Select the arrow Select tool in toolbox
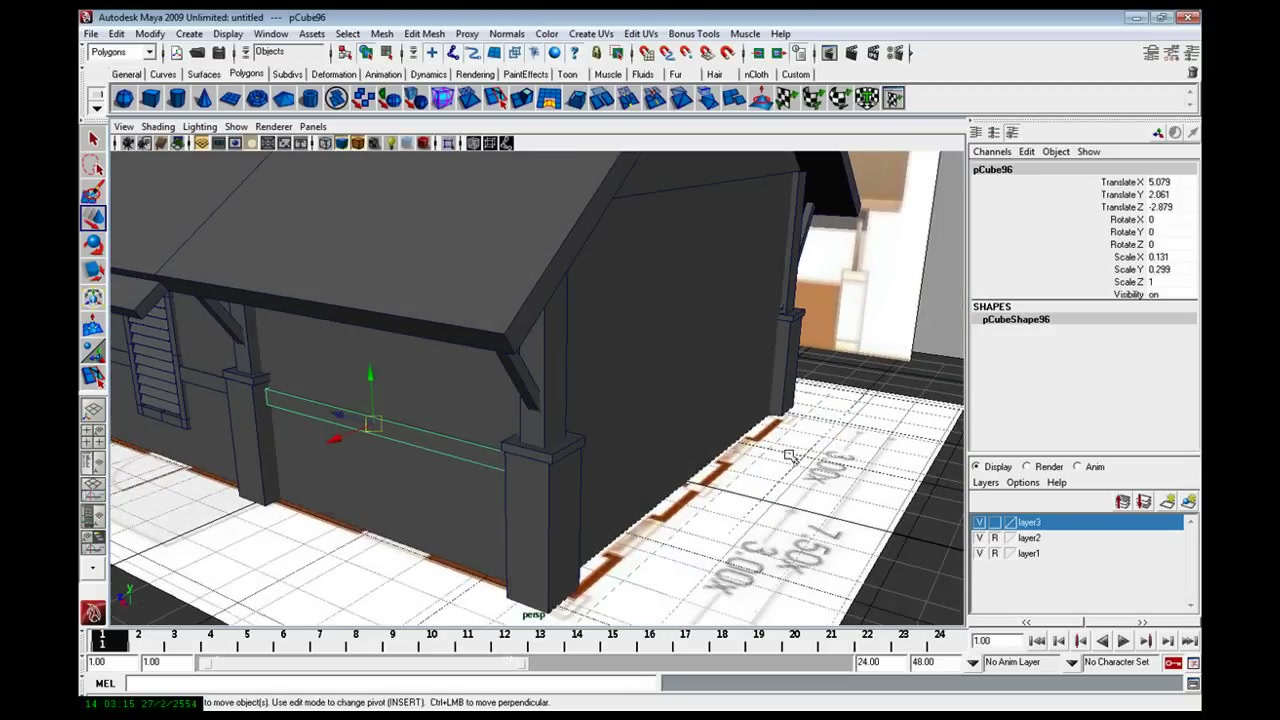 (x=93, y=140)
